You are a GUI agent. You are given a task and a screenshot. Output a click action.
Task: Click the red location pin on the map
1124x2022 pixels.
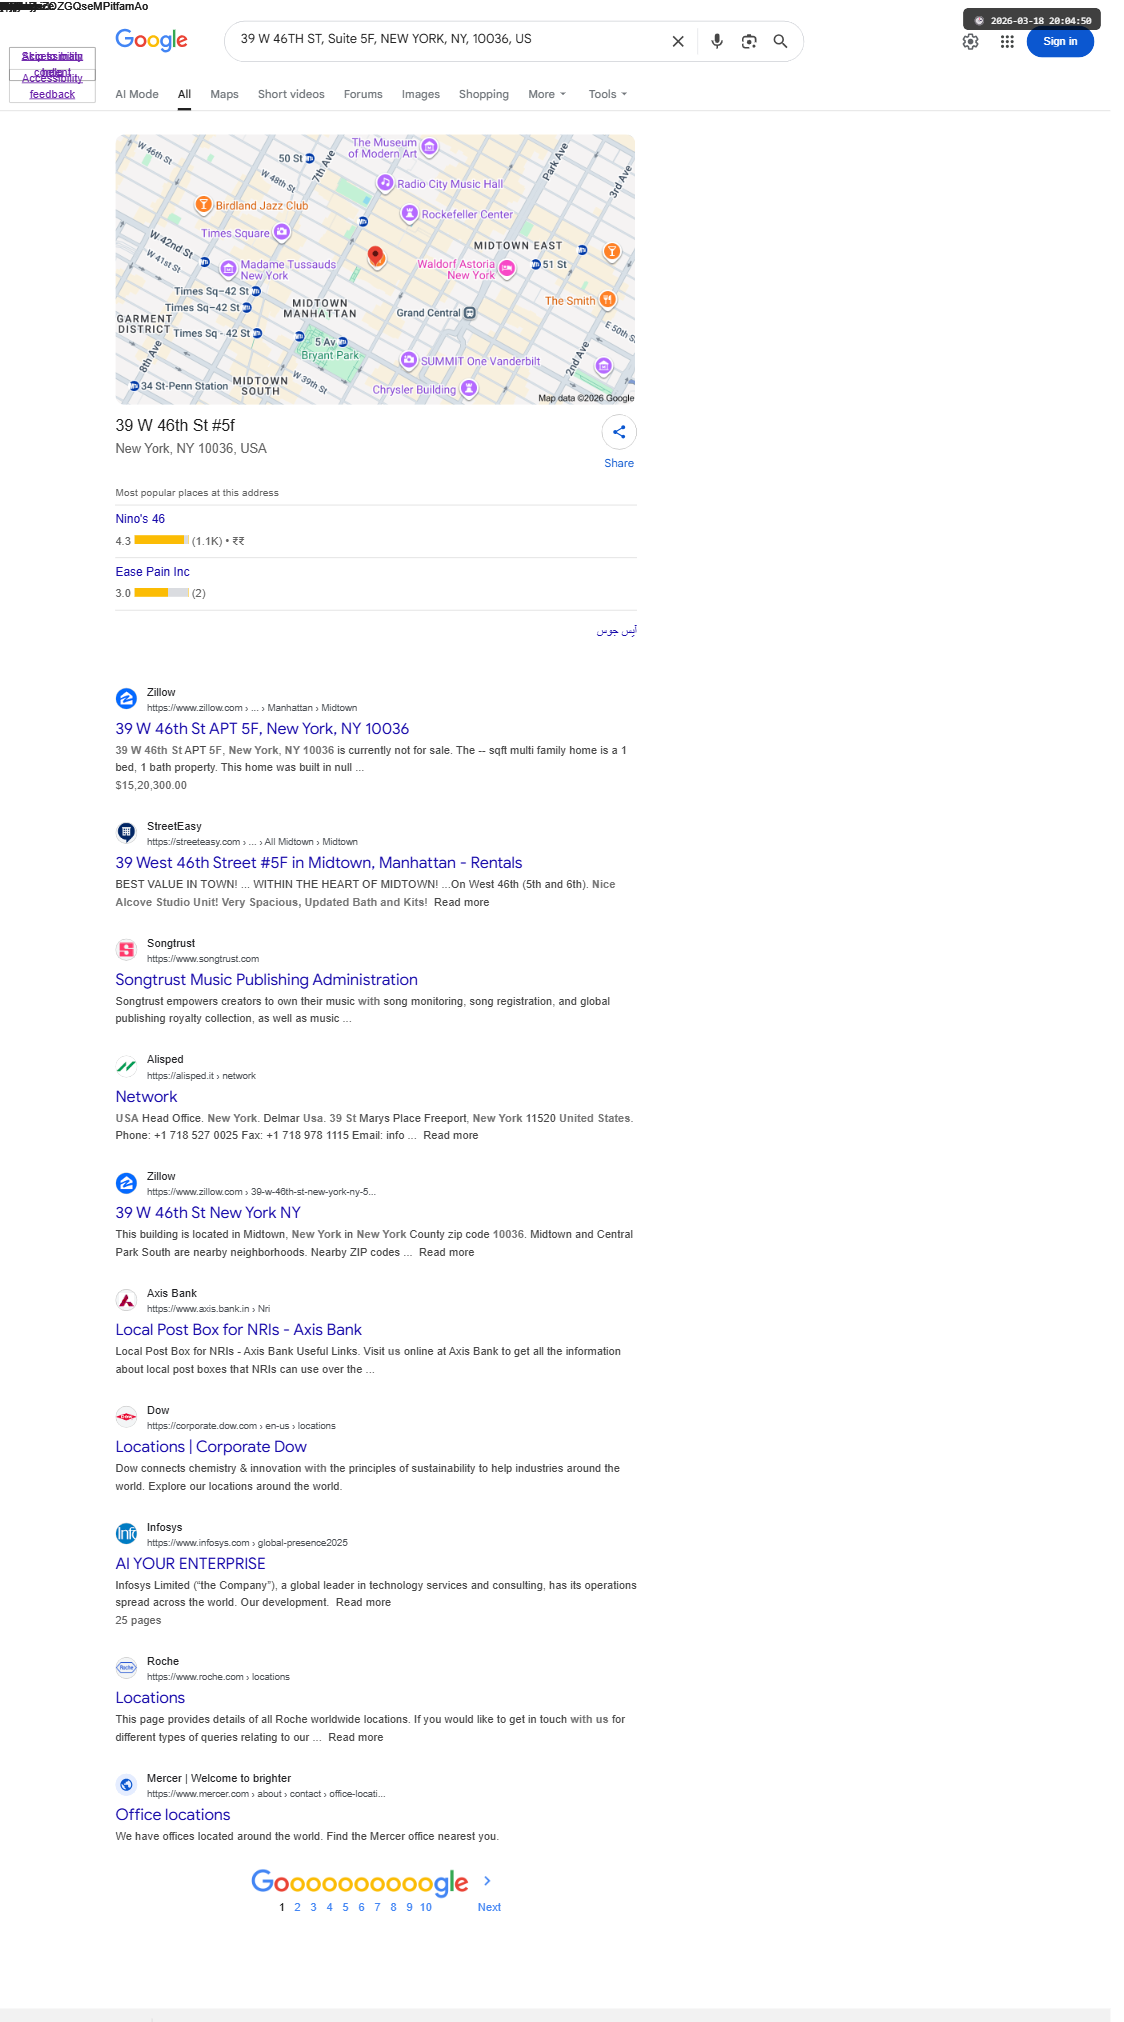pyautogui.click(x=375, y=256)
